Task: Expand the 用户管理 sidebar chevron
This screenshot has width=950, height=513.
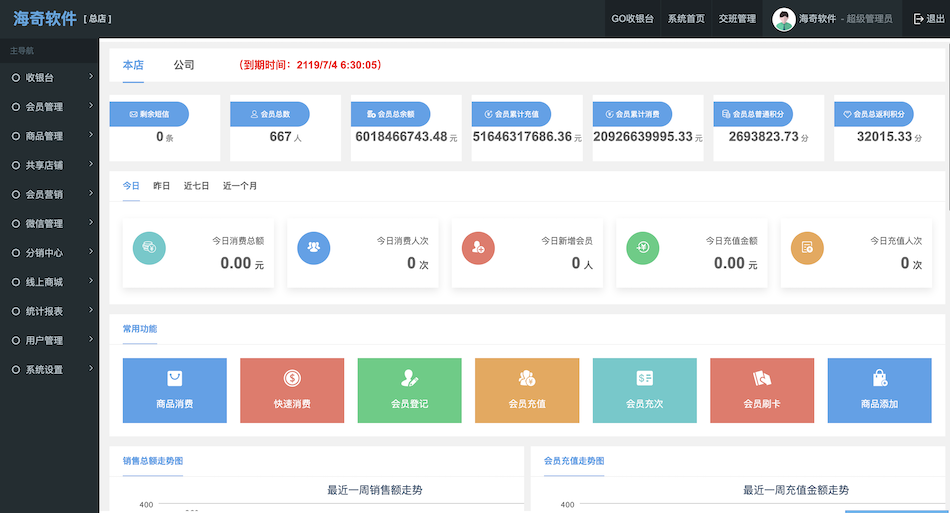Action: [91, 339]
